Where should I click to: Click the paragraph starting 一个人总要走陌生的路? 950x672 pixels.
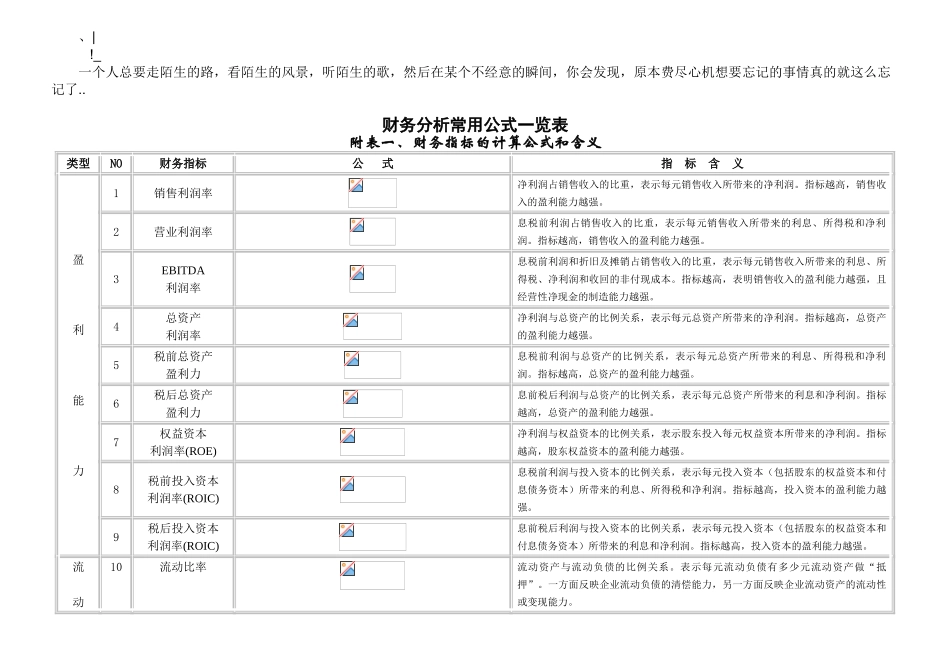pyautogui.click(x=471, y=81)
